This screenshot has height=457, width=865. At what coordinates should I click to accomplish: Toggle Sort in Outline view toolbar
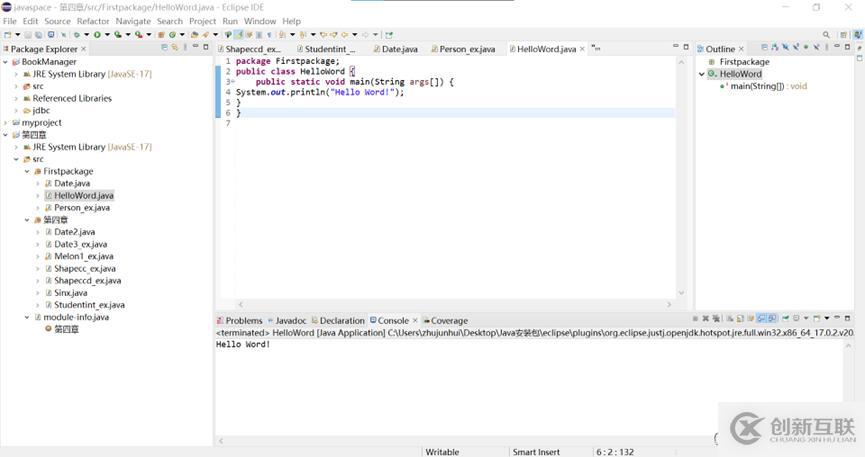coord(774,48)
